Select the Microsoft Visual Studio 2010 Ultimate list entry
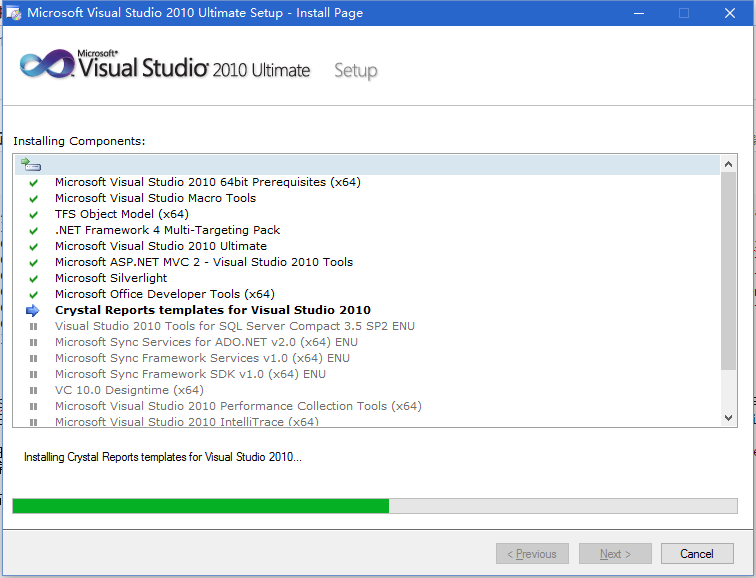The height and width of the screenshot is (578, 756). [x=161, y=246]
